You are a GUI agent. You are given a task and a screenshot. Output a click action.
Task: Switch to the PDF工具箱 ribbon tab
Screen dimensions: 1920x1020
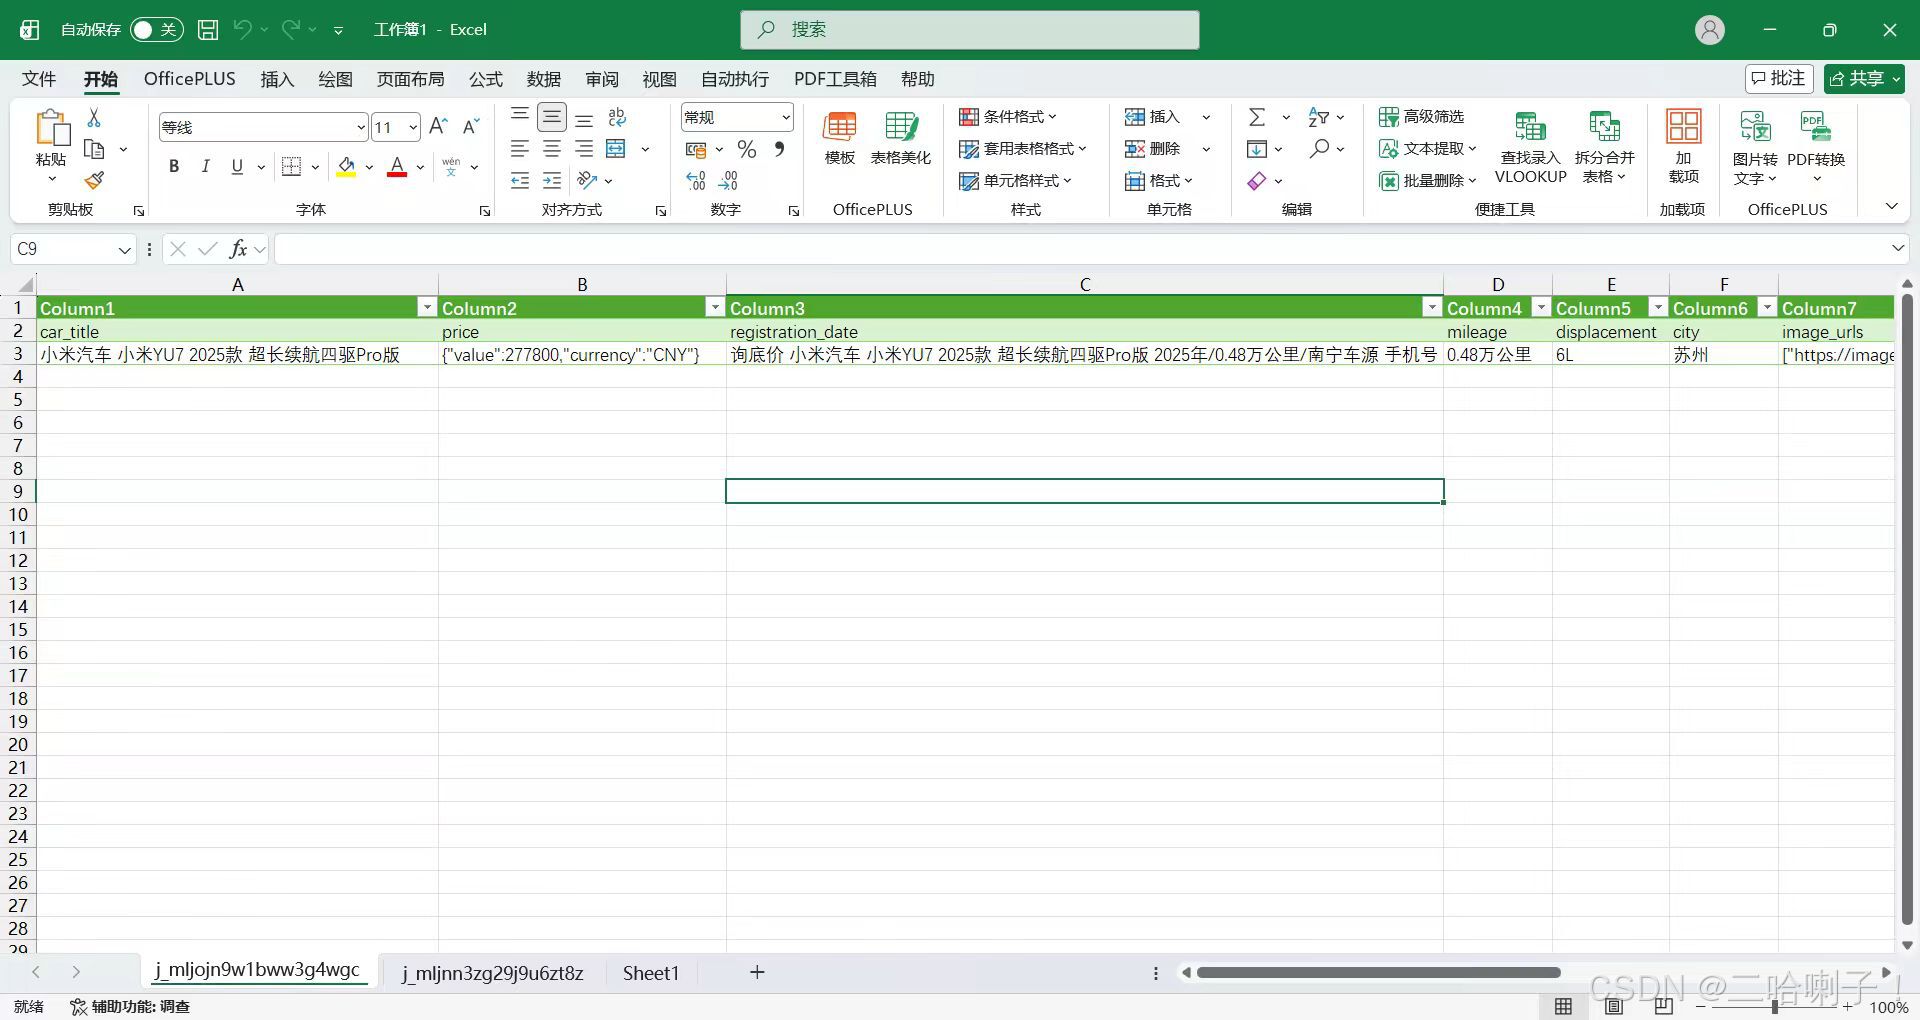click(x=835, y=79)
